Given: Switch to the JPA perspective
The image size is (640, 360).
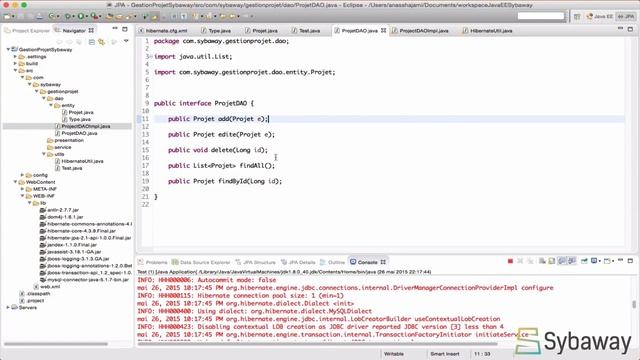Looking at the screenshot, I should (x=626, y=16).
